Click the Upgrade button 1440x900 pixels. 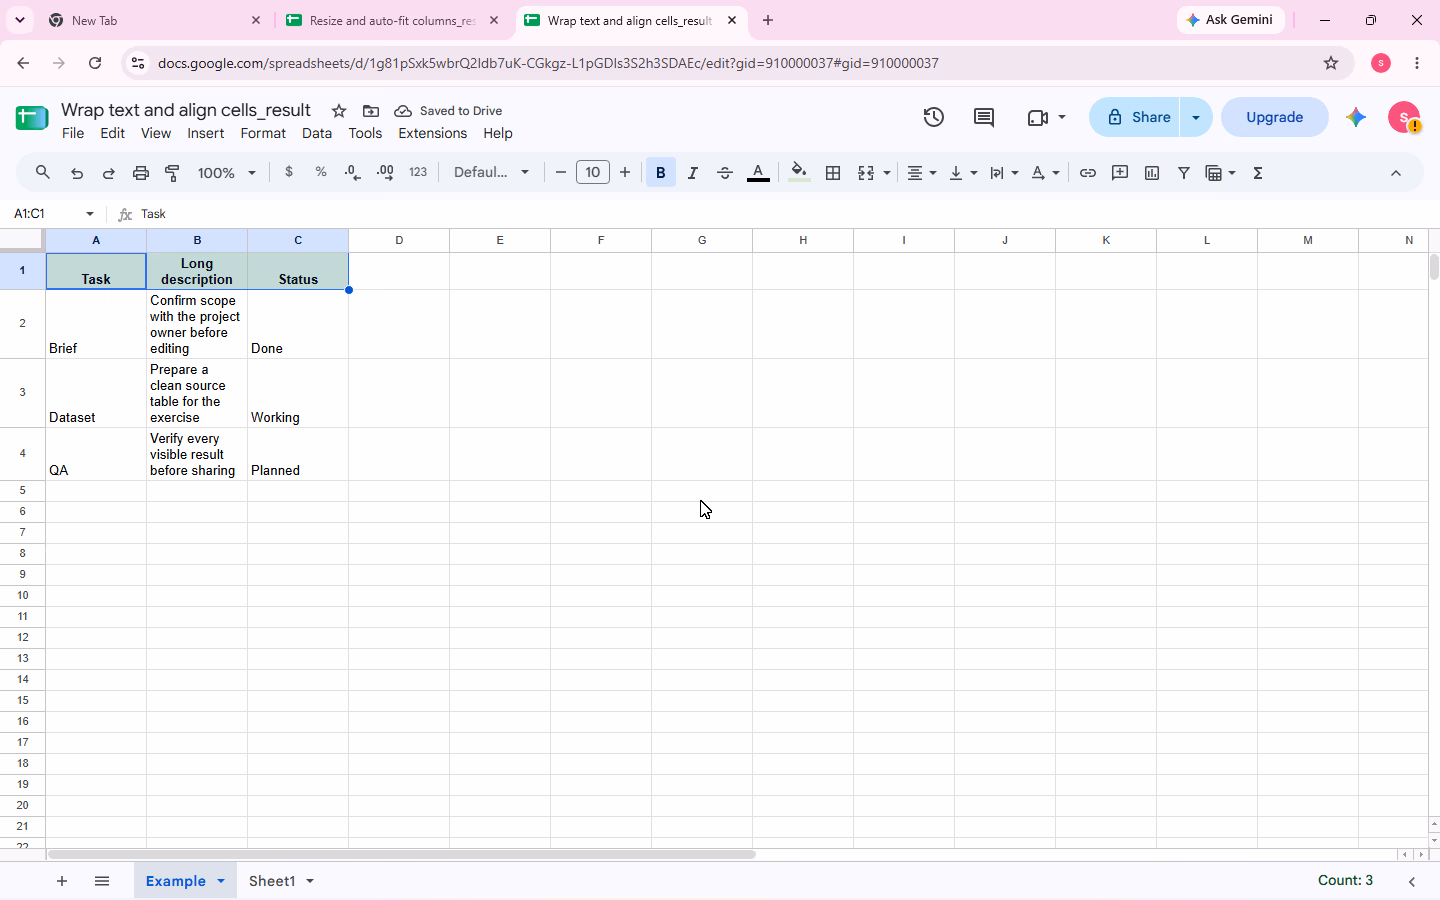tap(1275, 117)
